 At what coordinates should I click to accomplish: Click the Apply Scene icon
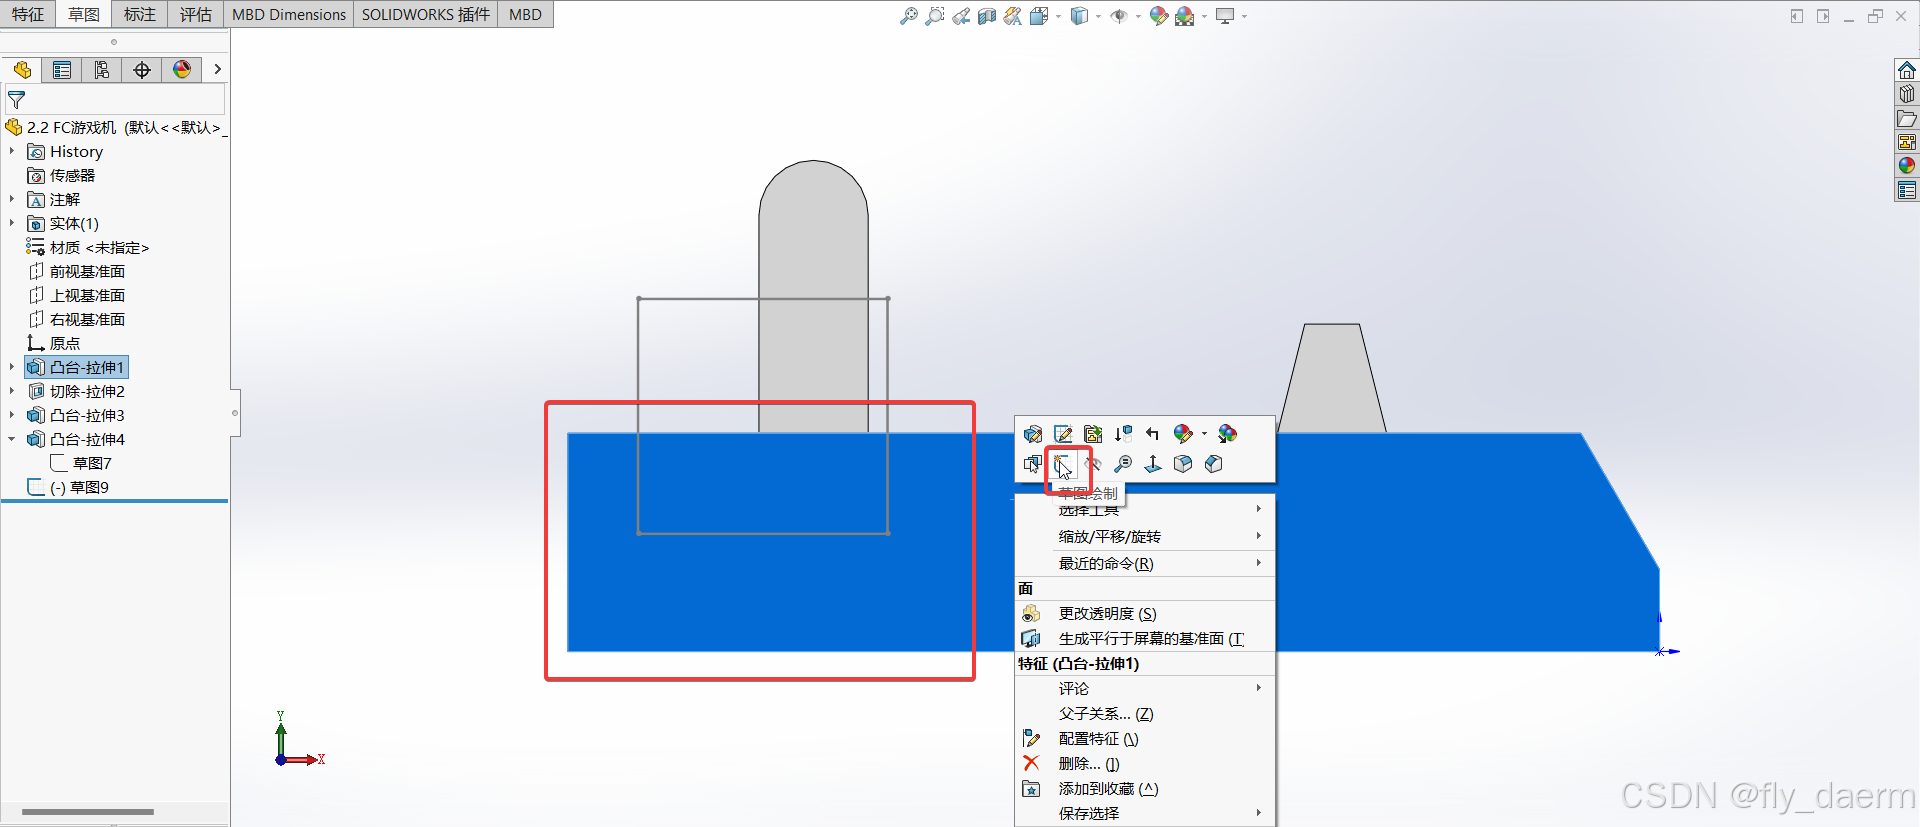(1185, 16)
